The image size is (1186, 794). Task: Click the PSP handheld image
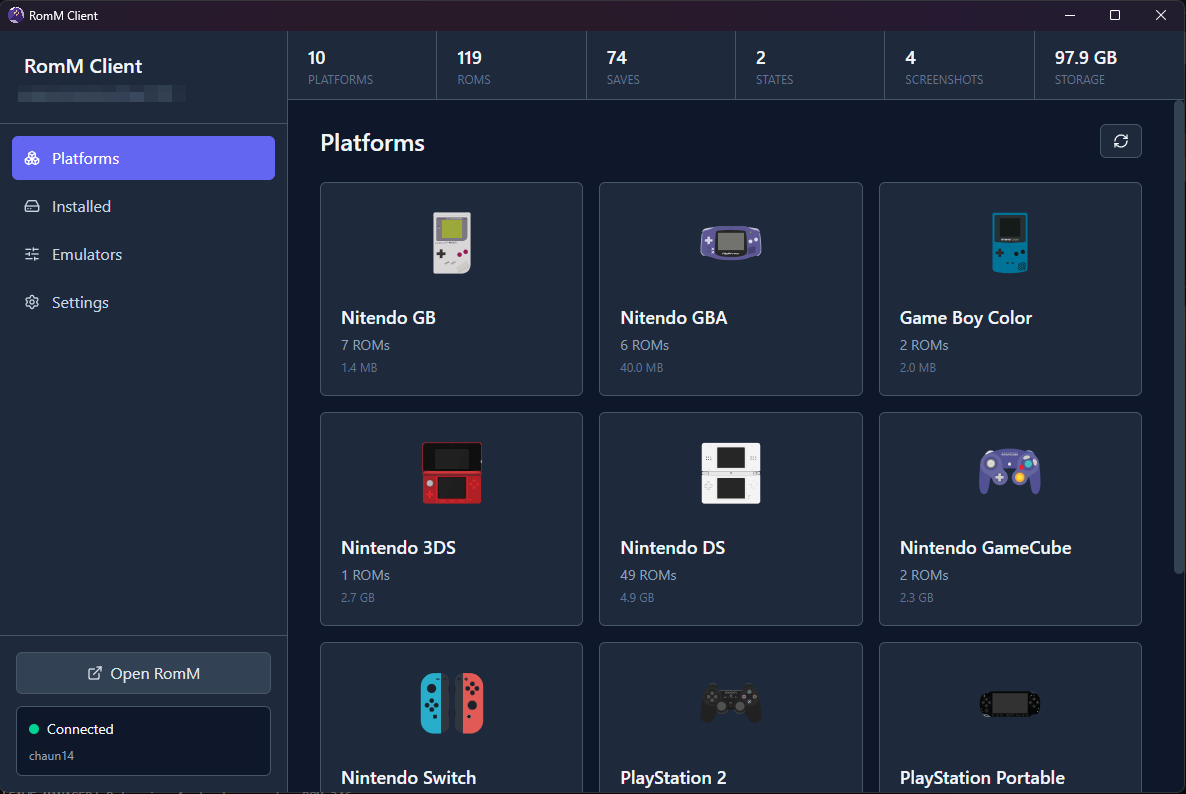1010,703
